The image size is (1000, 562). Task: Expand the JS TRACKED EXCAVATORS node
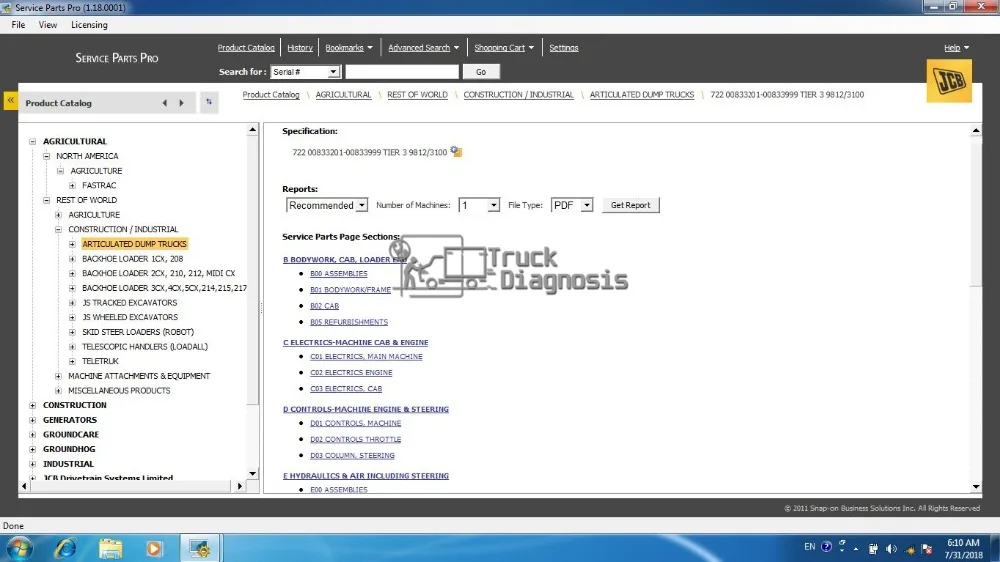point(72,303)
